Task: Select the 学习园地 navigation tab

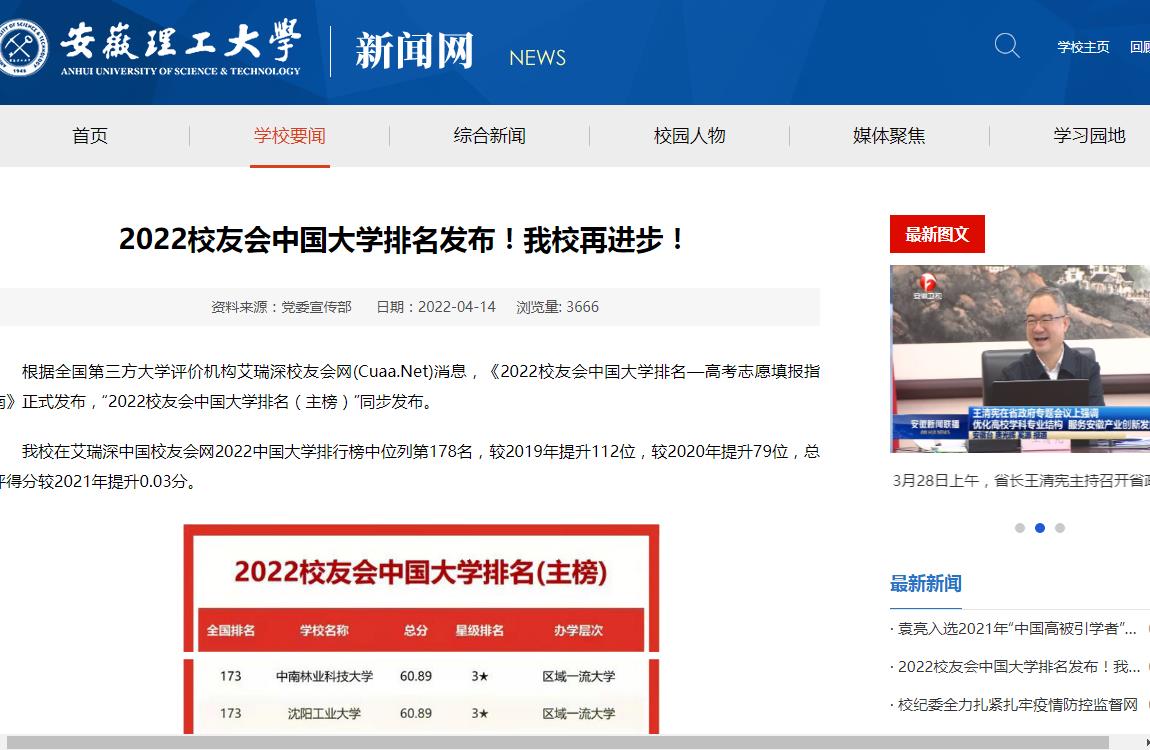Action: [x=1089, y=136]
